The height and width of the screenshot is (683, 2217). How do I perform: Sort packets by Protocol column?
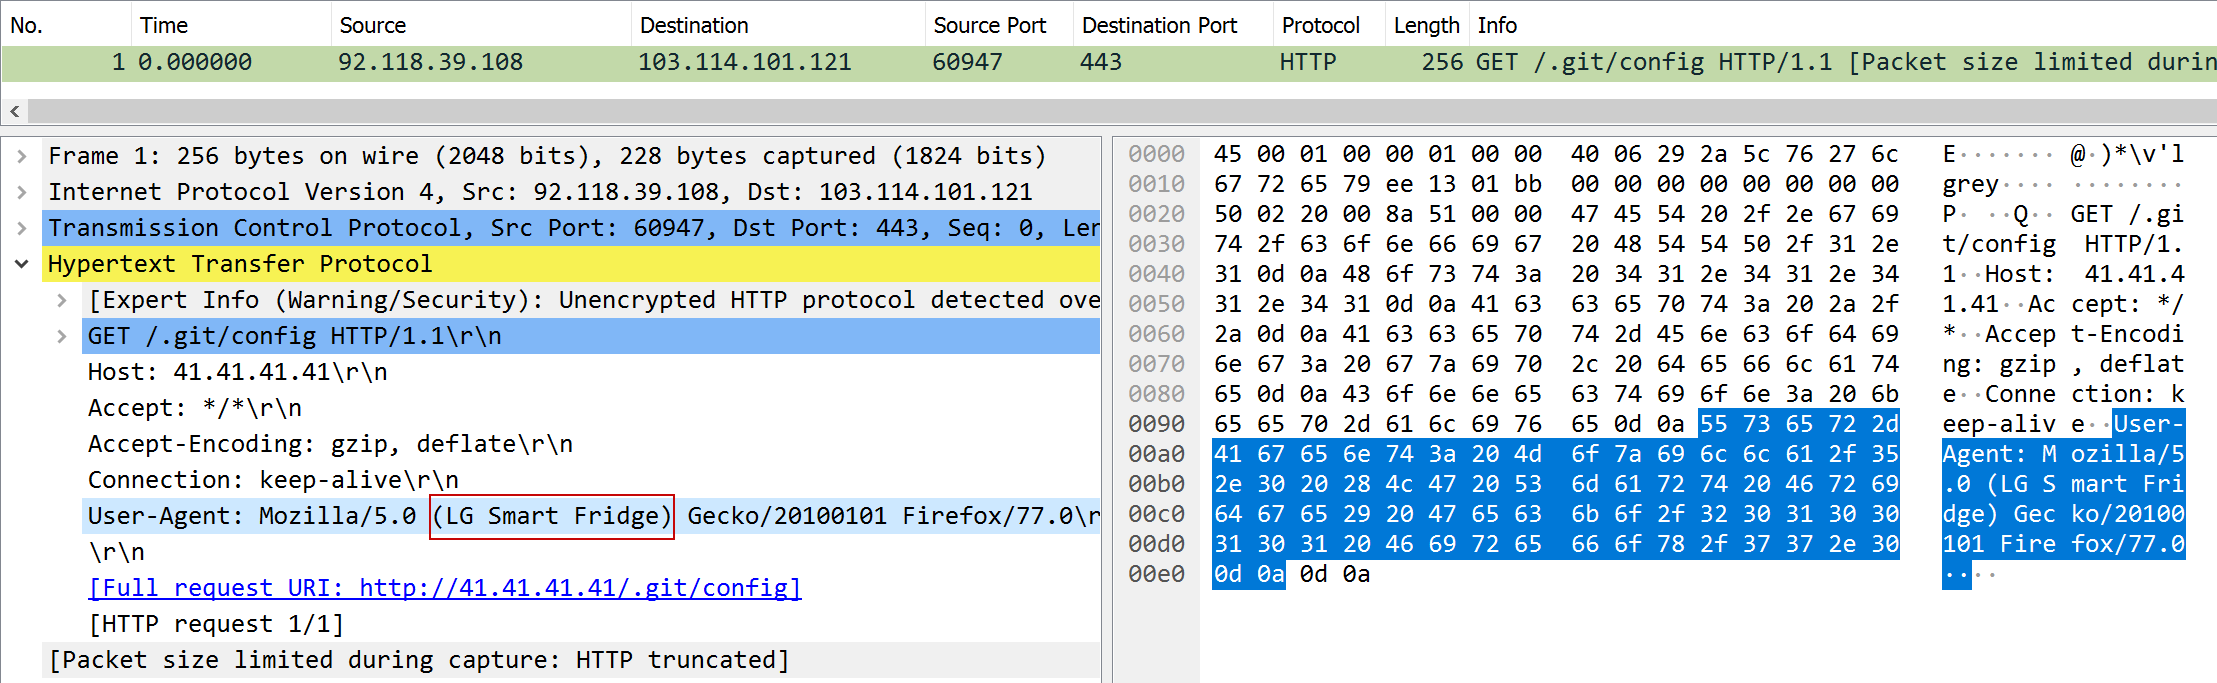pyautogui.click(x=1320, y=25)
